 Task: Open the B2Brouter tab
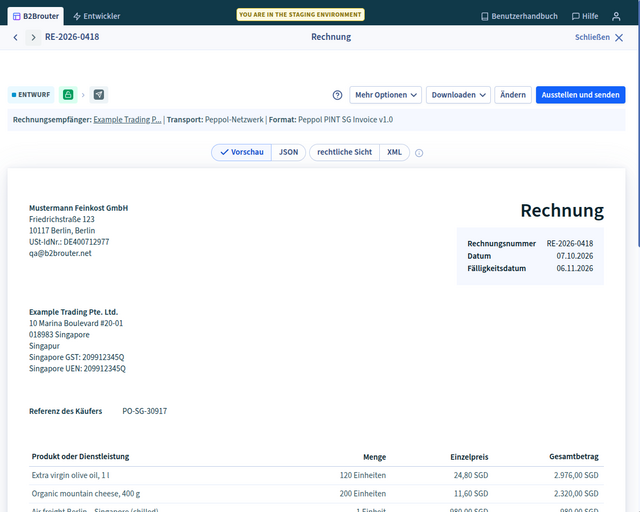click(x=36, y=16)
